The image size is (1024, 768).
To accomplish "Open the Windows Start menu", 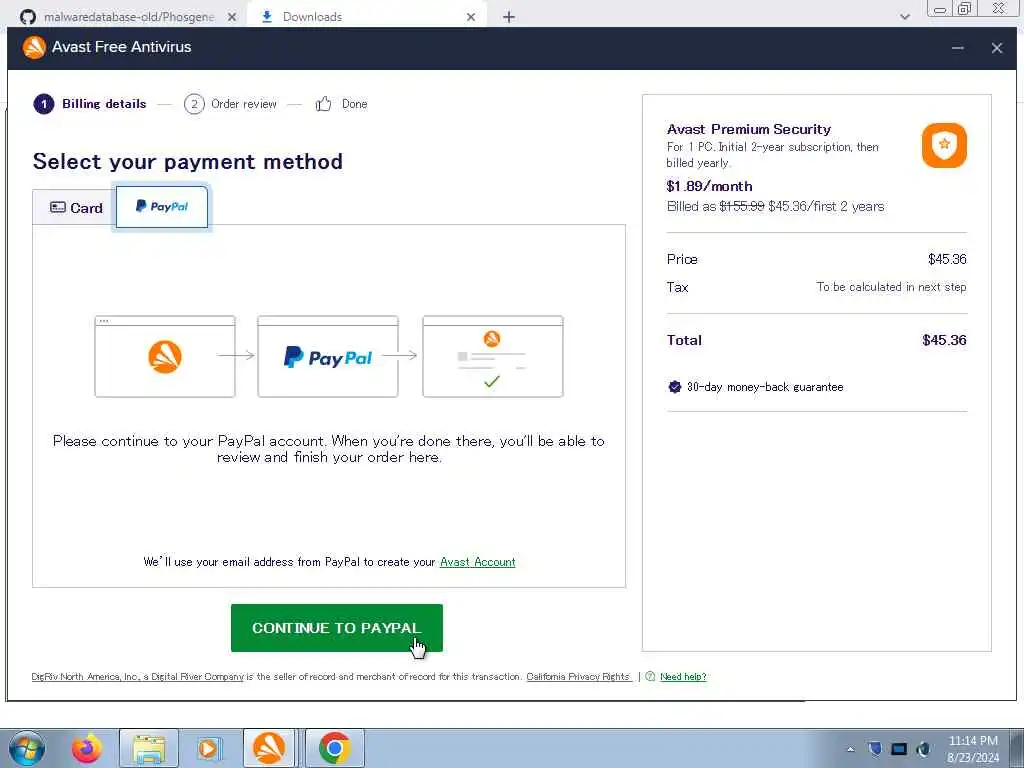I will pos(26,748).
